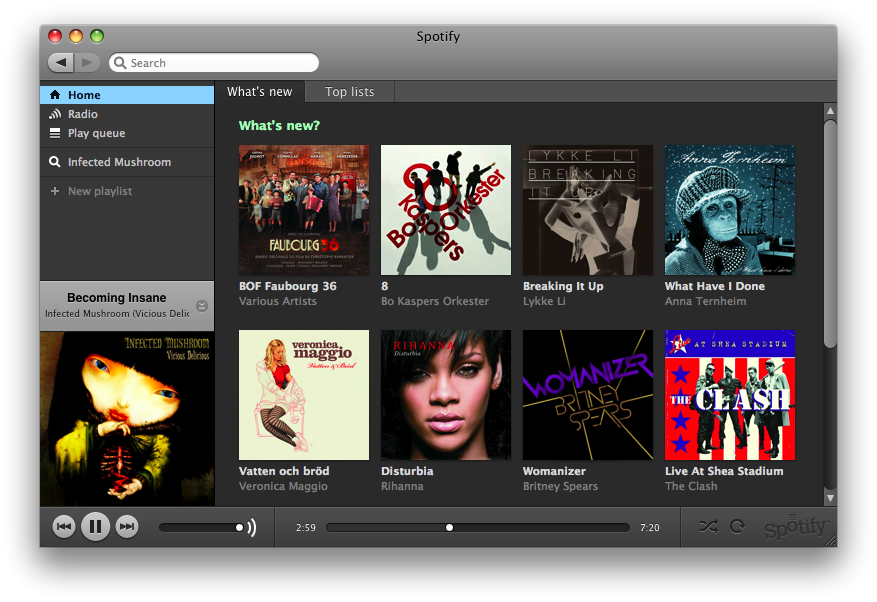Click the volume slider track

(201, 528)
